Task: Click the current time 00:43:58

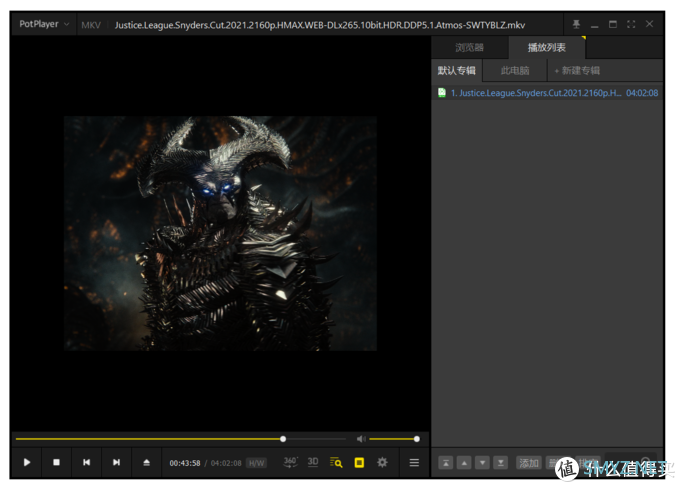Action: 185,463
